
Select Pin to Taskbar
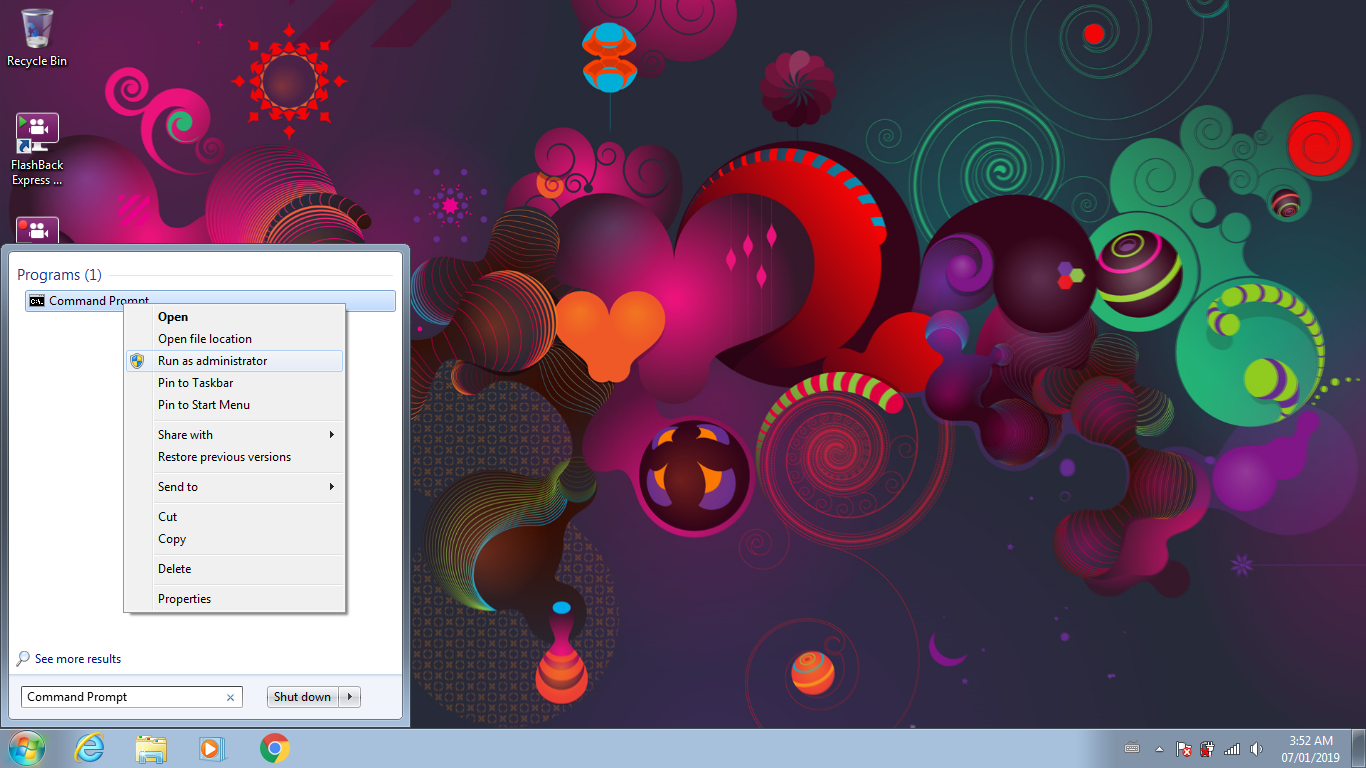pyautogui.click(x=235, y=383)
